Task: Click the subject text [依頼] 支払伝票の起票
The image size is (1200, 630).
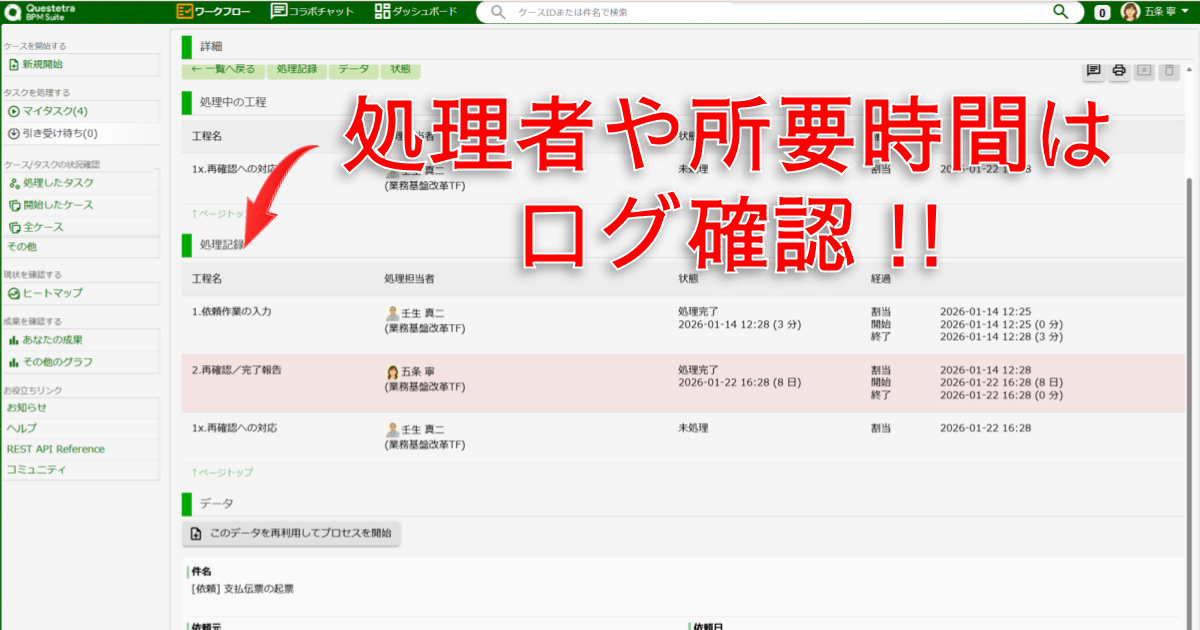Action: tap(242, 589)
